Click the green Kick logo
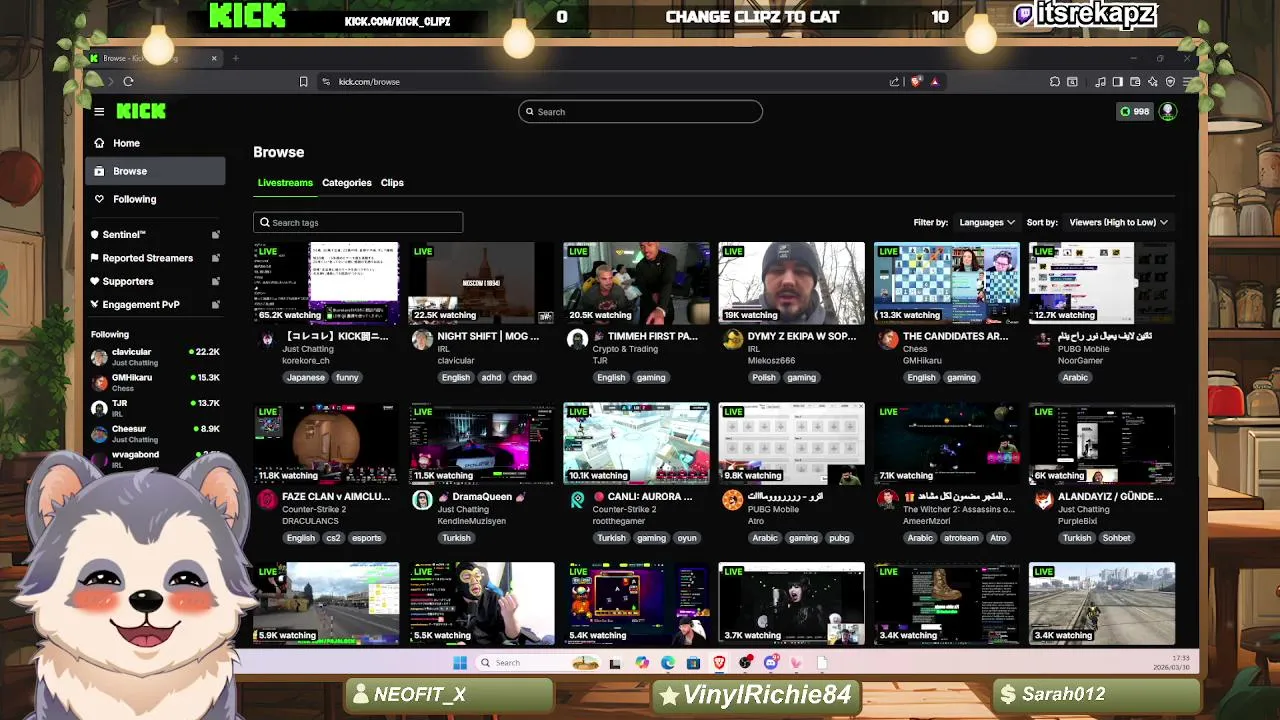This screenshot has height=720, width=1280. click(141, 111)
